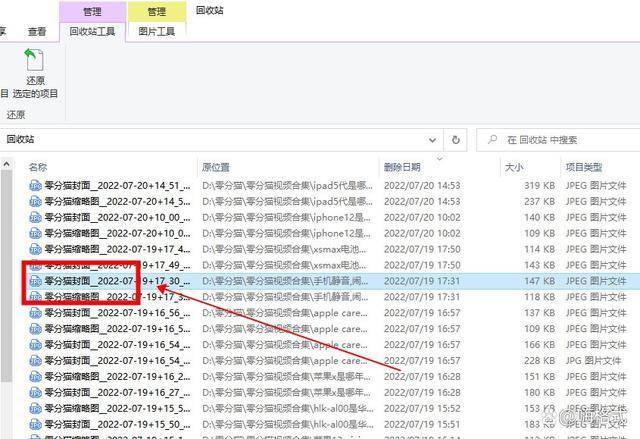Switch to the 查看 ribbon tab
Viewport: 640px width, 439px height.
pyautogui.click(x=37, y=31)
